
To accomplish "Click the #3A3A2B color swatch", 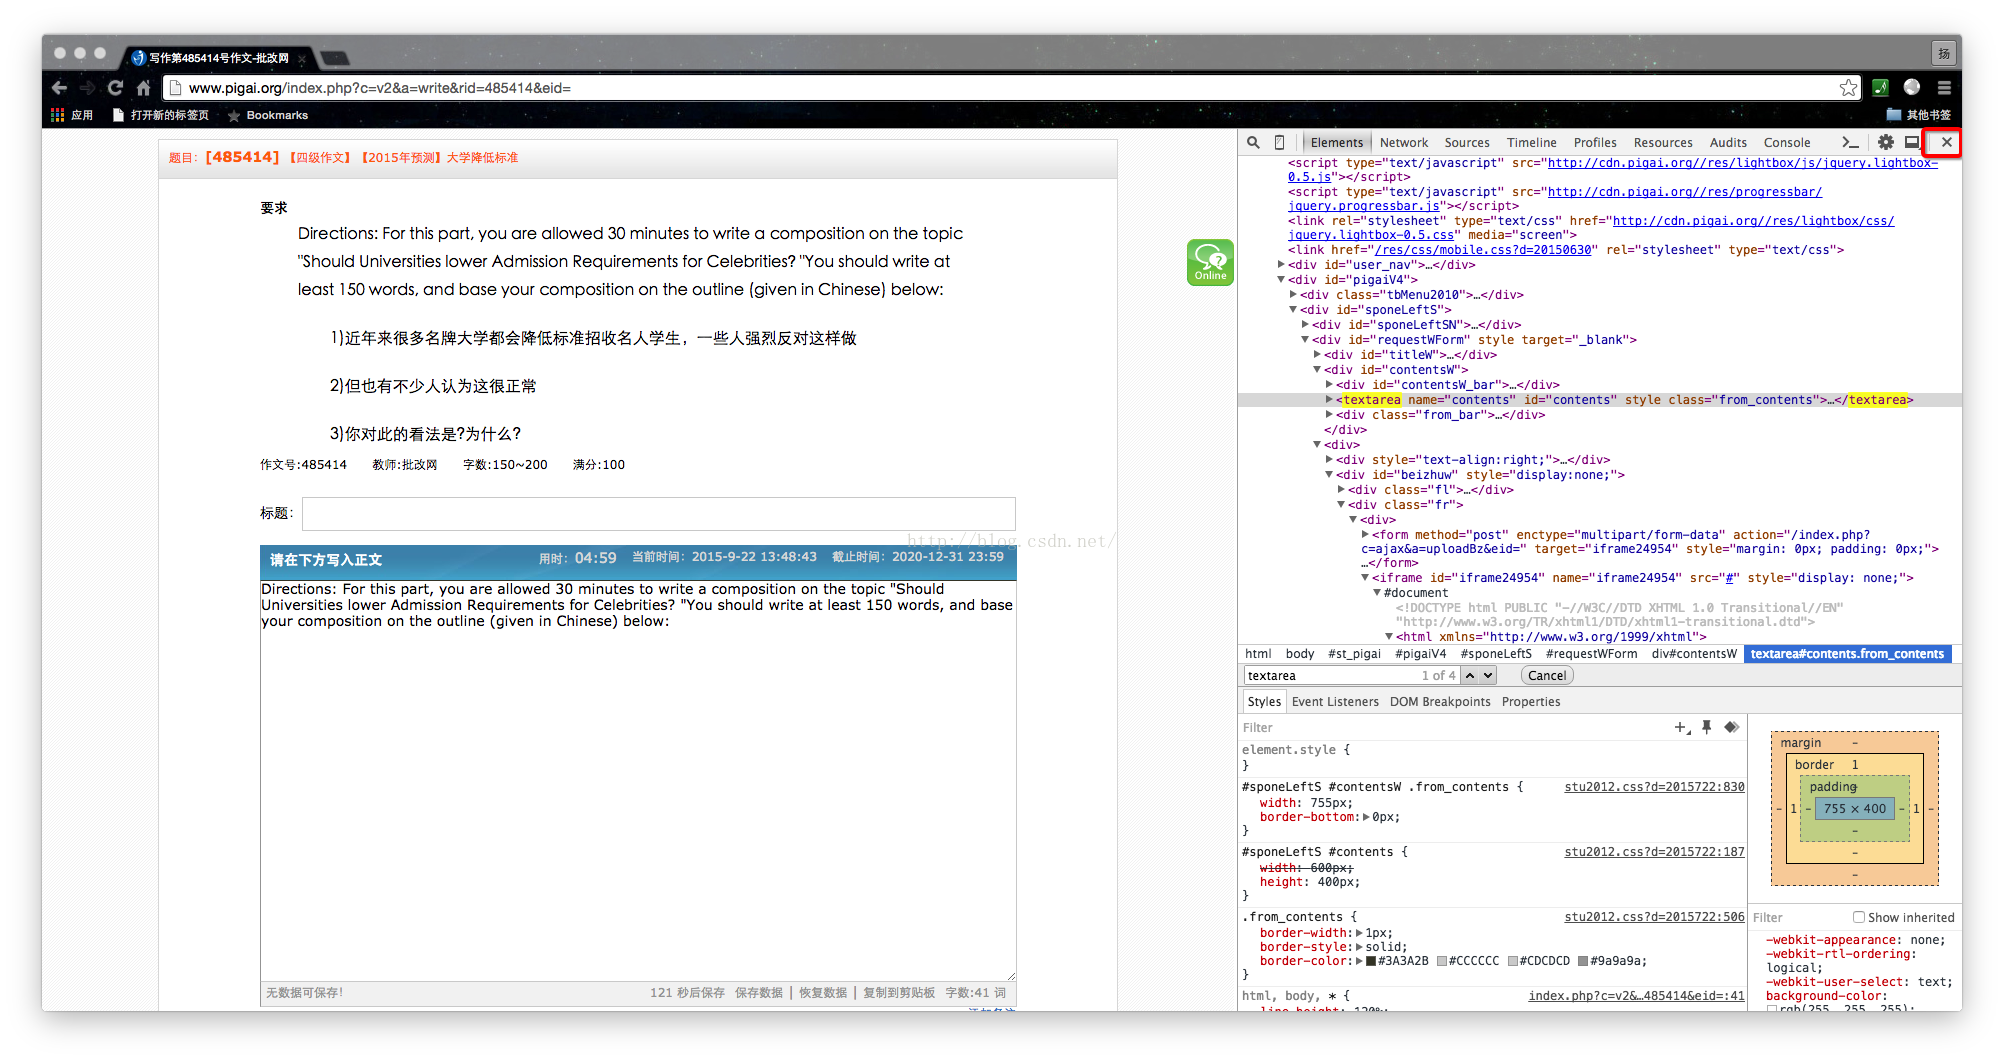I will [1371, 962].
